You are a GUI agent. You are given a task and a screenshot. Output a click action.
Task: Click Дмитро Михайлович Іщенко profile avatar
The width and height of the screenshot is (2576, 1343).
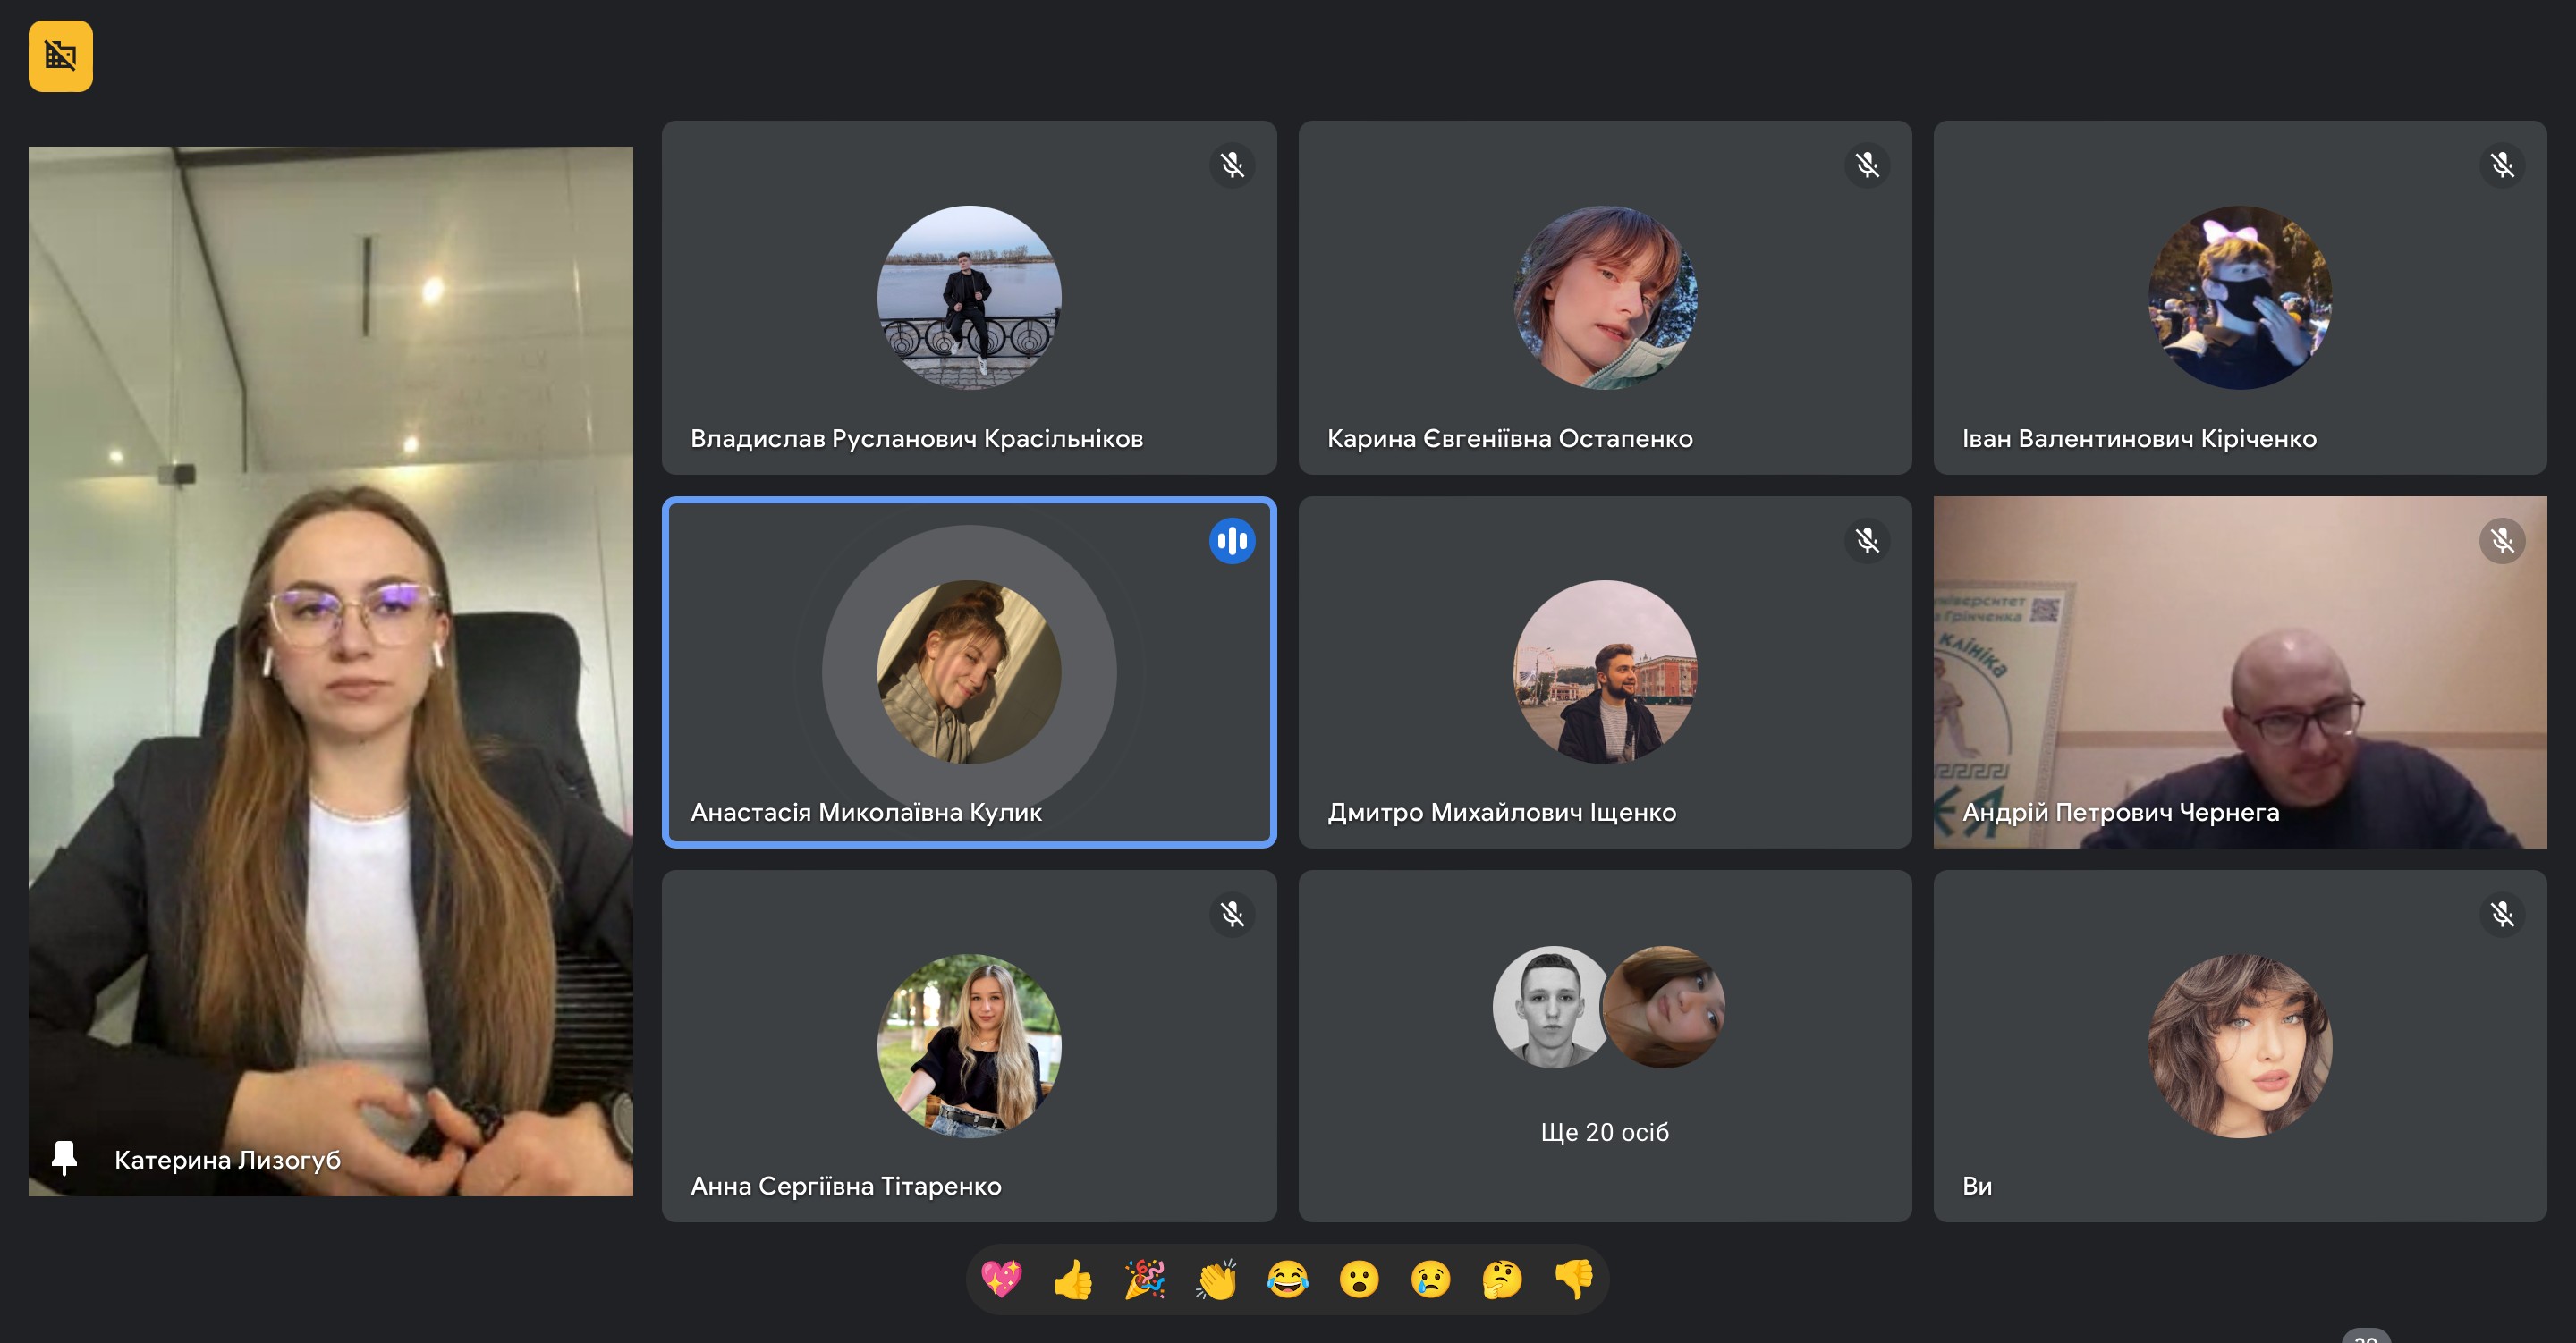point(1604,672)
